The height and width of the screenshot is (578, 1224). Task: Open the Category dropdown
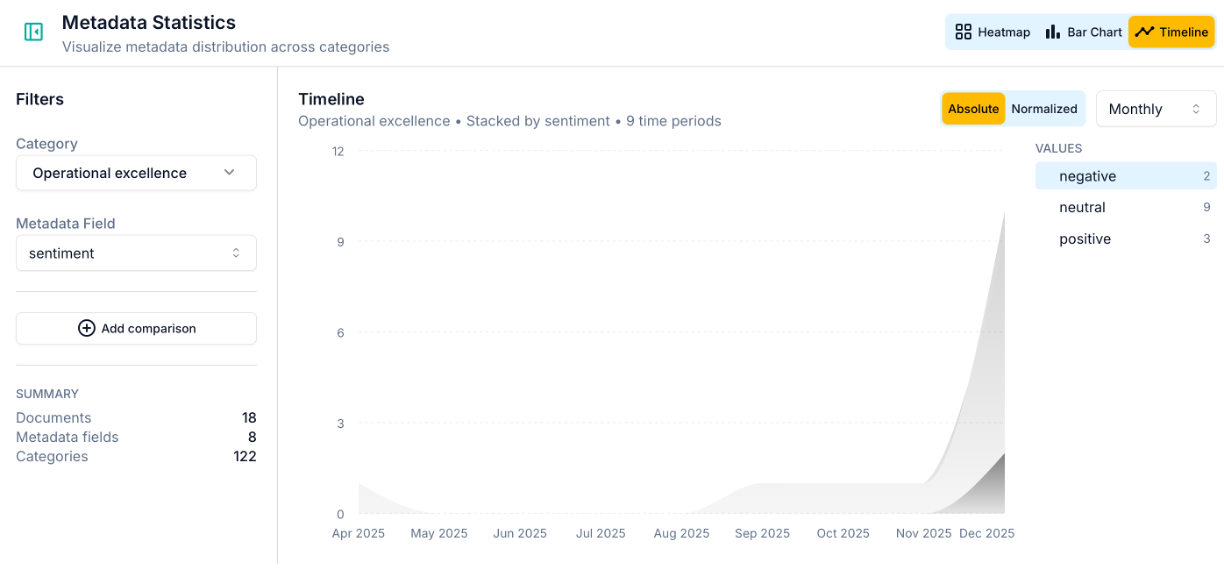tap(136, 173)
